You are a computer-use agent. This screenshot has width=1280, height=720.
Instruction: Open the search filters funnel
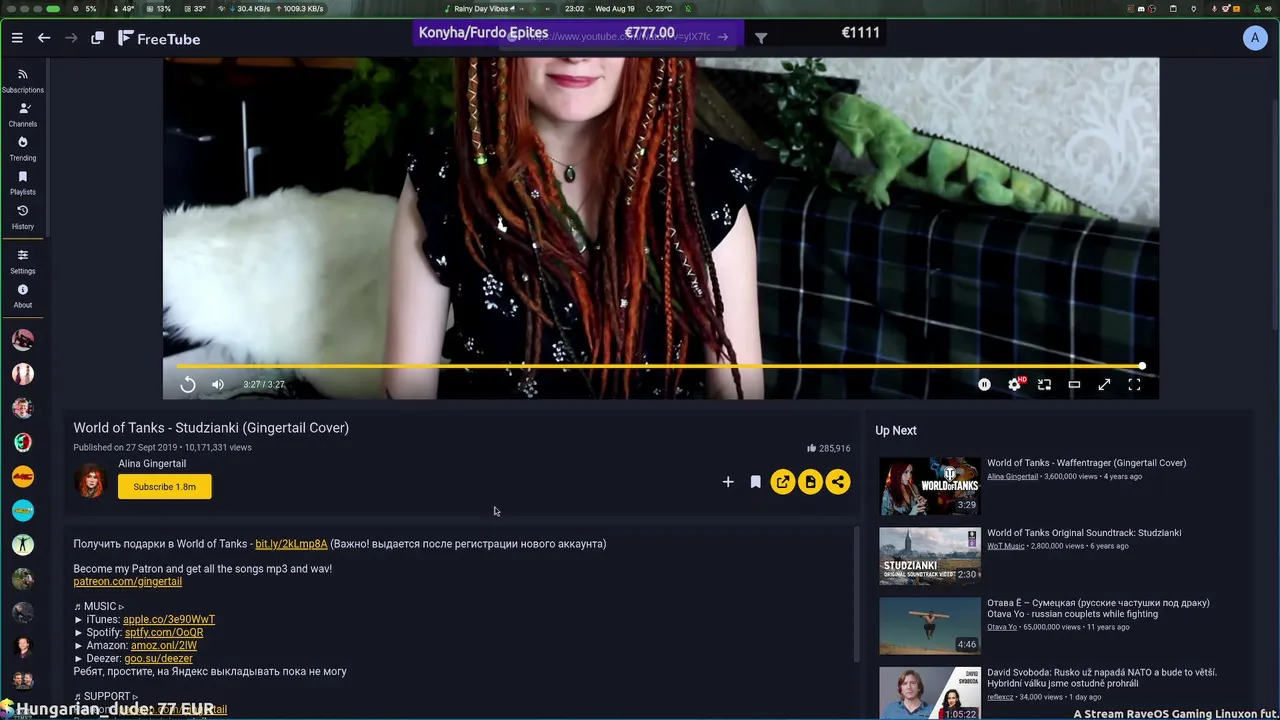tap(761, 38)
